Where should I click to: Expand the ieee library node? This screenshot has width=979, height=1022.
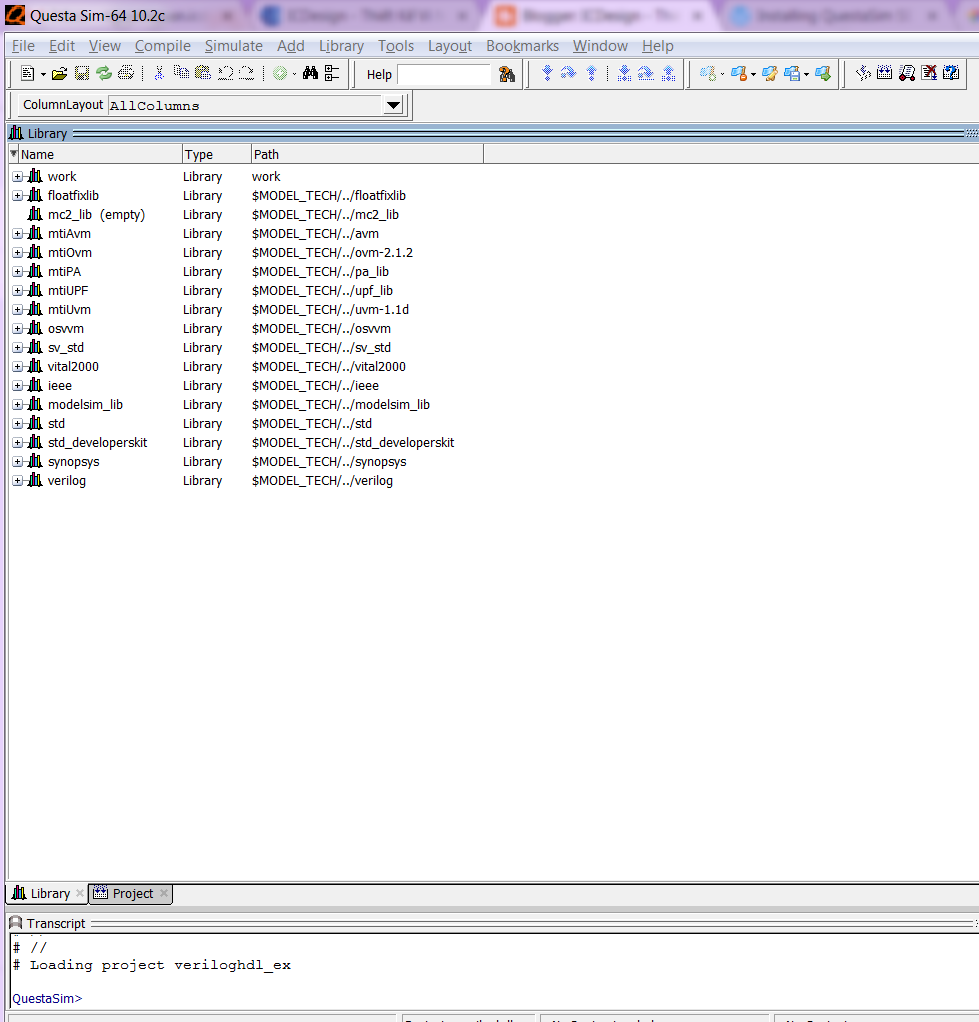[18, 386]
